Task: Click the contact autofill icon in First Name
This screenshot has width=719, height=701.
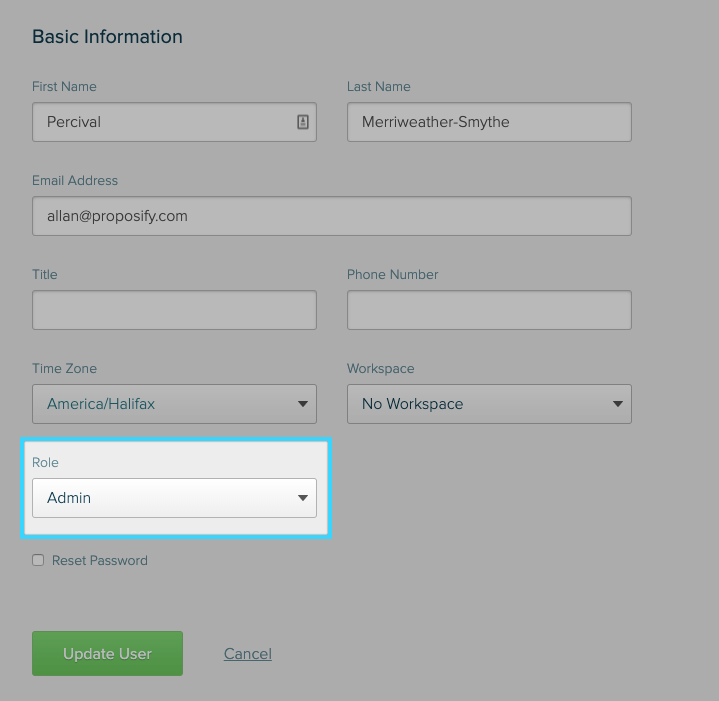Action: [303, 122]
